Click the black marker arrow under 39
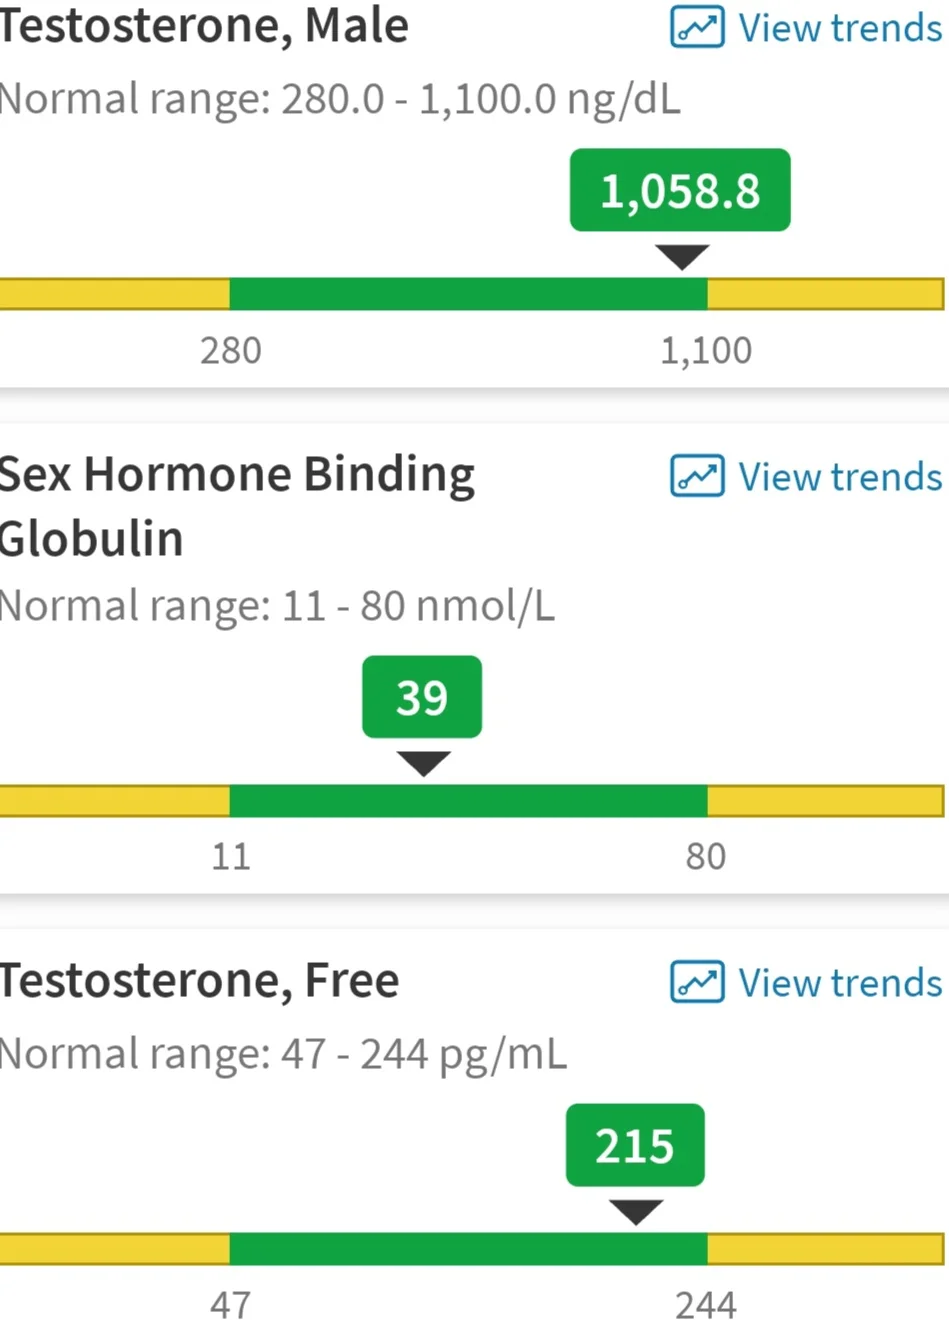 (423, 764)
